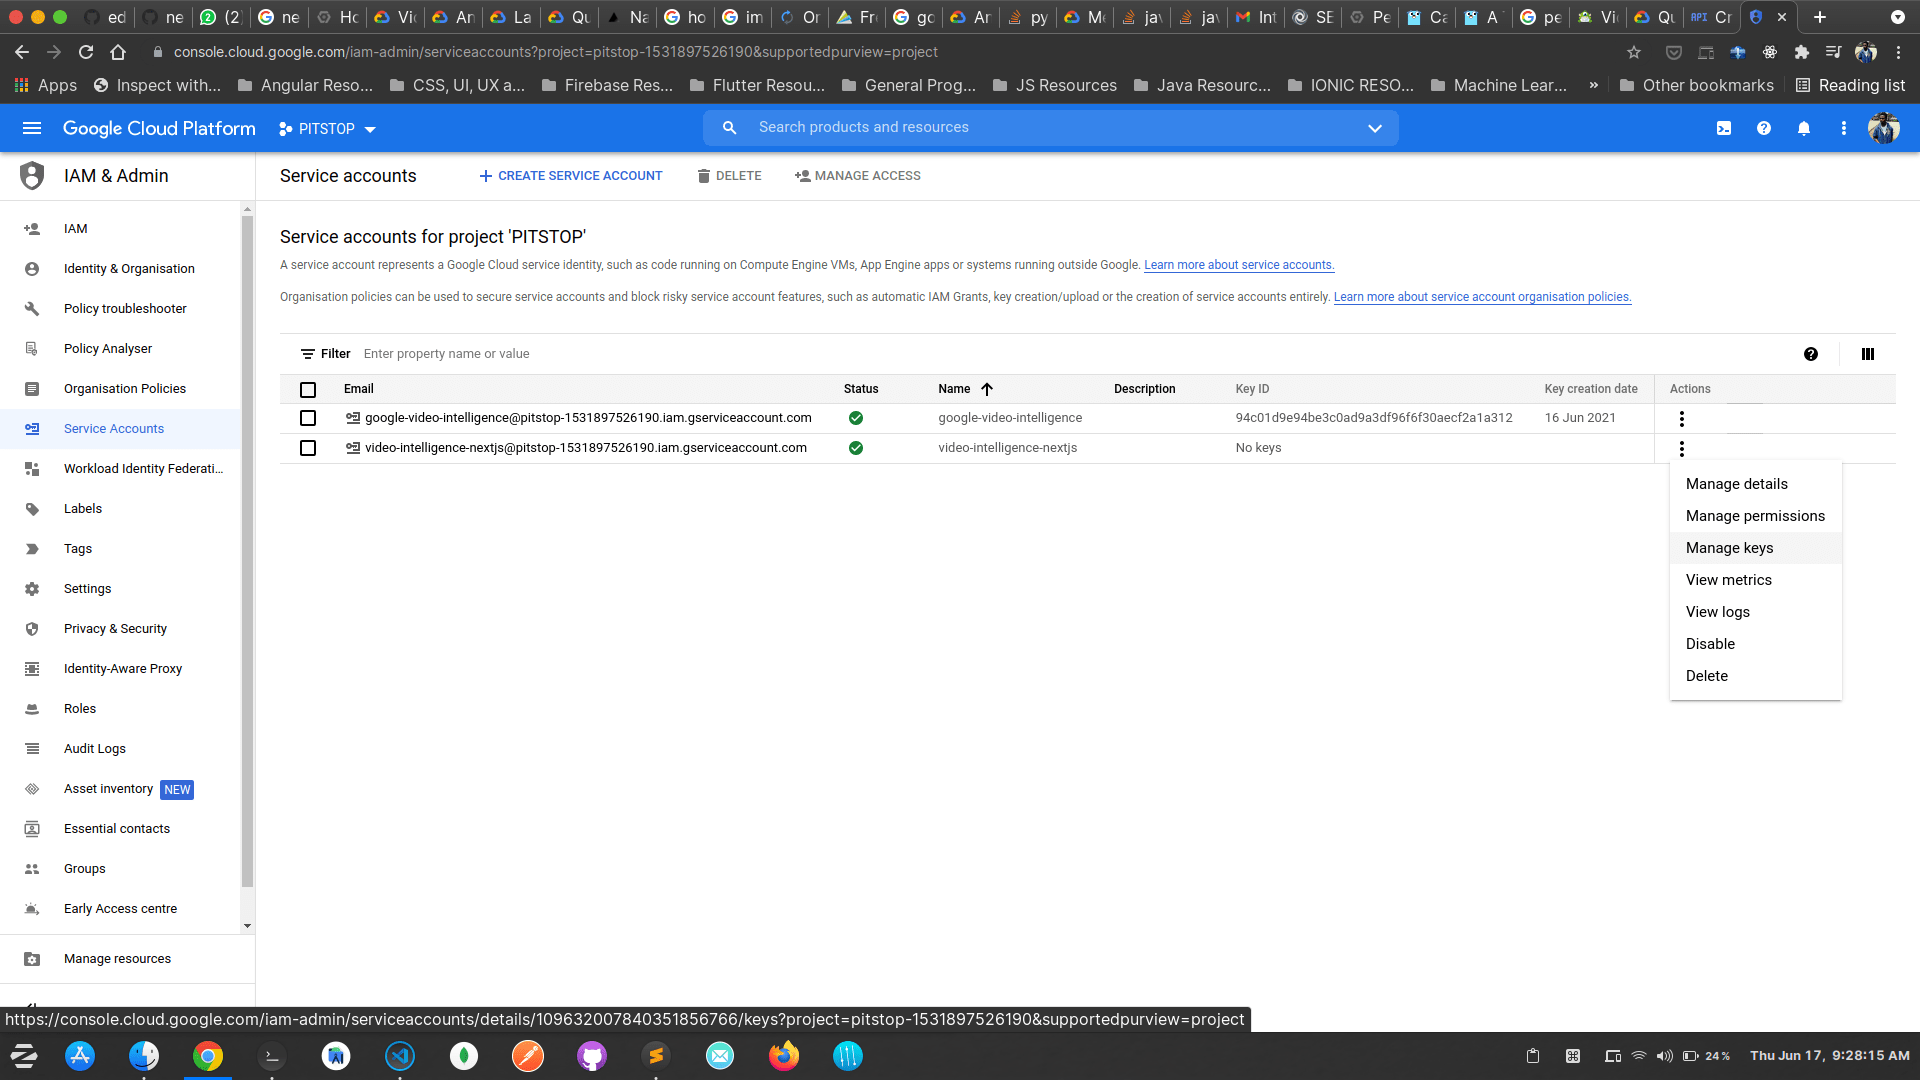Viewport: 1920px width, 1080px height.
Task: Click the notifications bell icon
Action: click(1804, 128)
